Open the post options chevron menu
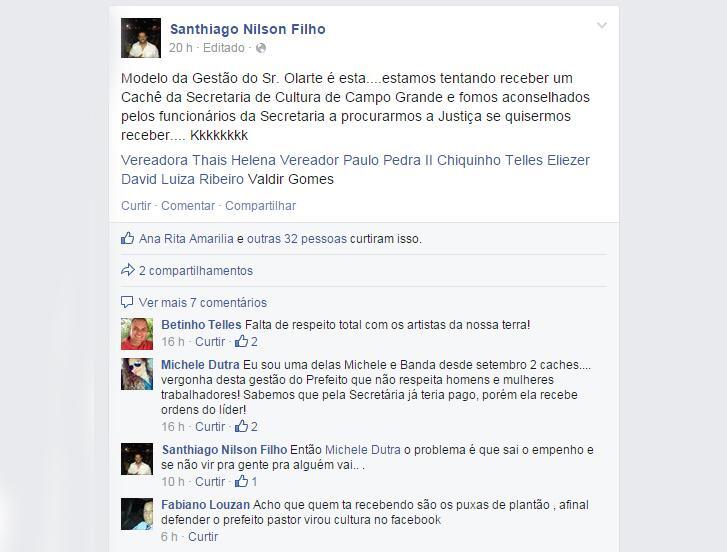 pos(601,25)
